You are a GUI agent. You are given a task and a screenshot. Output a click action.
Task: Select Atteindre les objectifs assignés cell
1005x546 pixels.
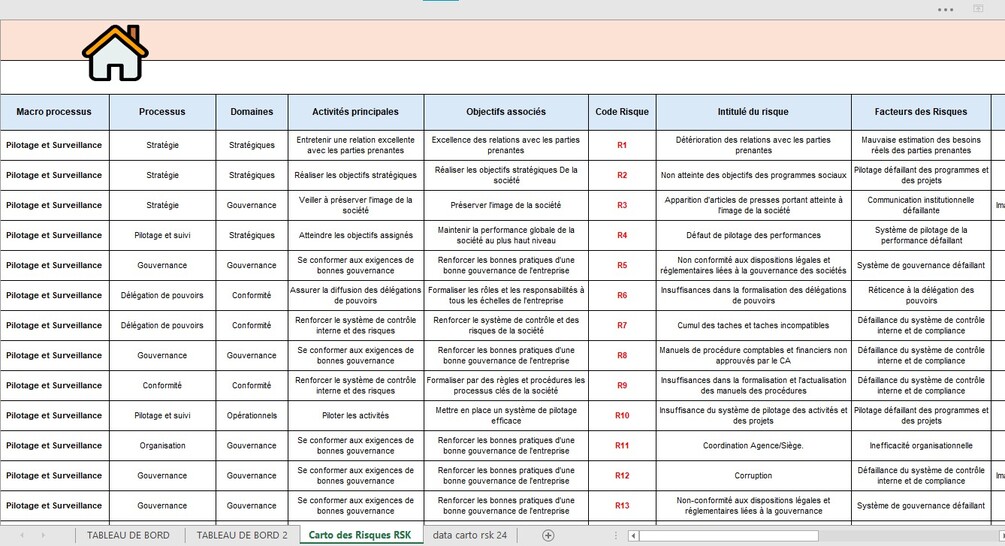click(356, 235)
